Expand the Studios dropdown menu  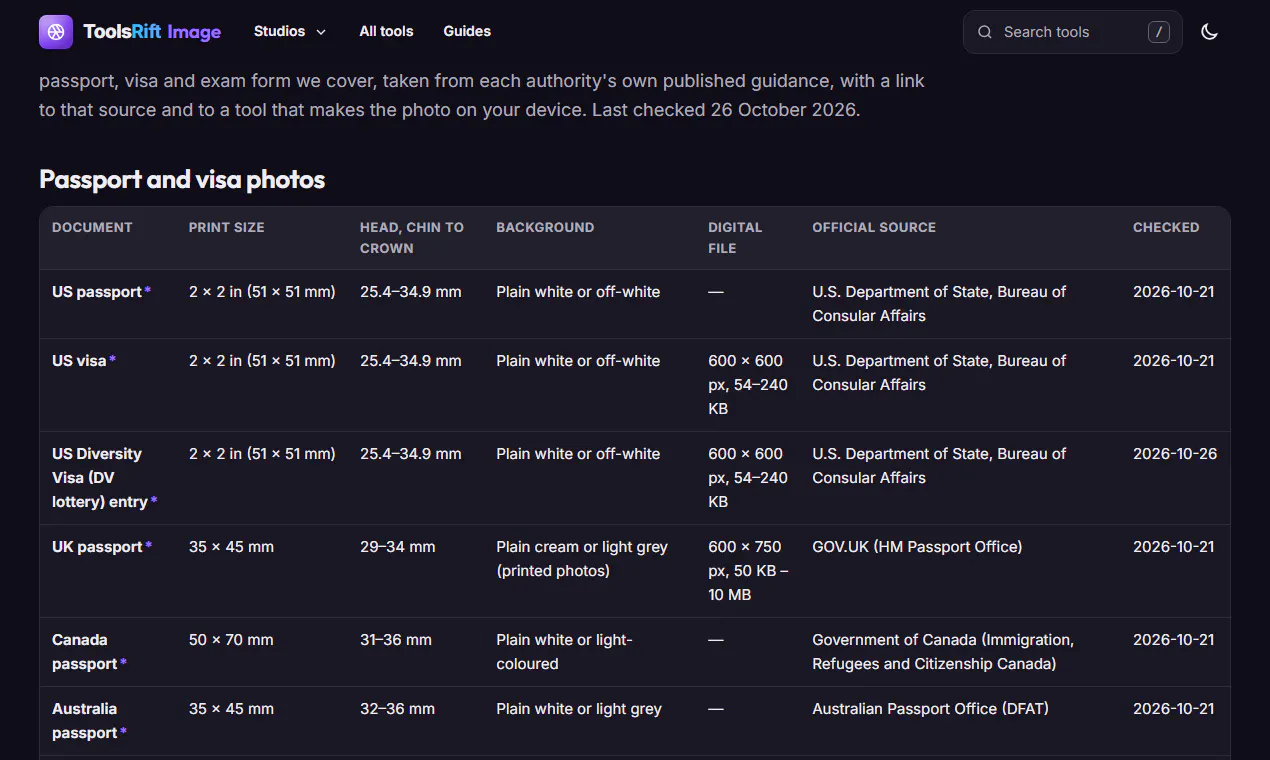point(290,31)
